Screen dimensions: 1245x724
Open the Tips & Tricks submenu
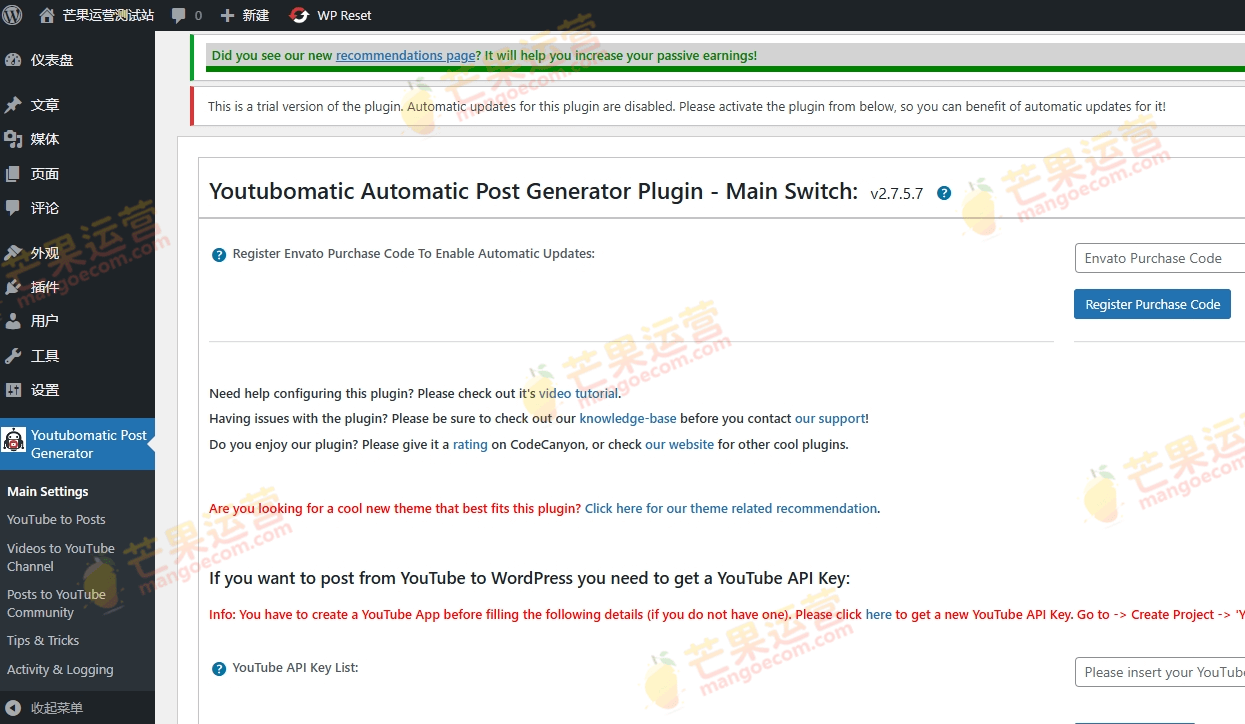tap(43, 640)
